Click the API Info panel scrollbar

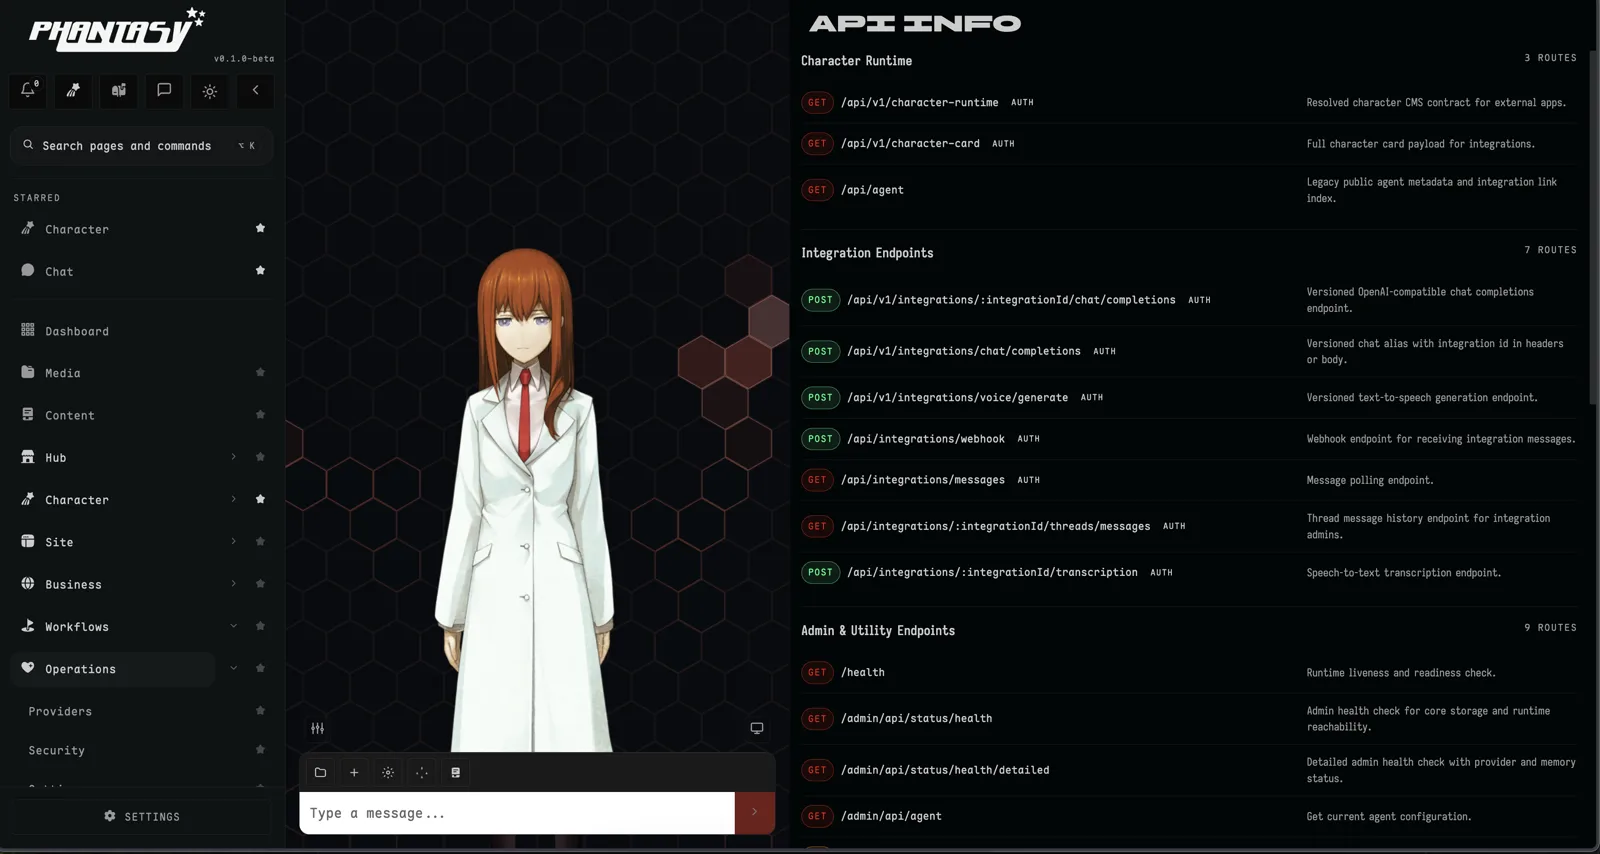1594,227
